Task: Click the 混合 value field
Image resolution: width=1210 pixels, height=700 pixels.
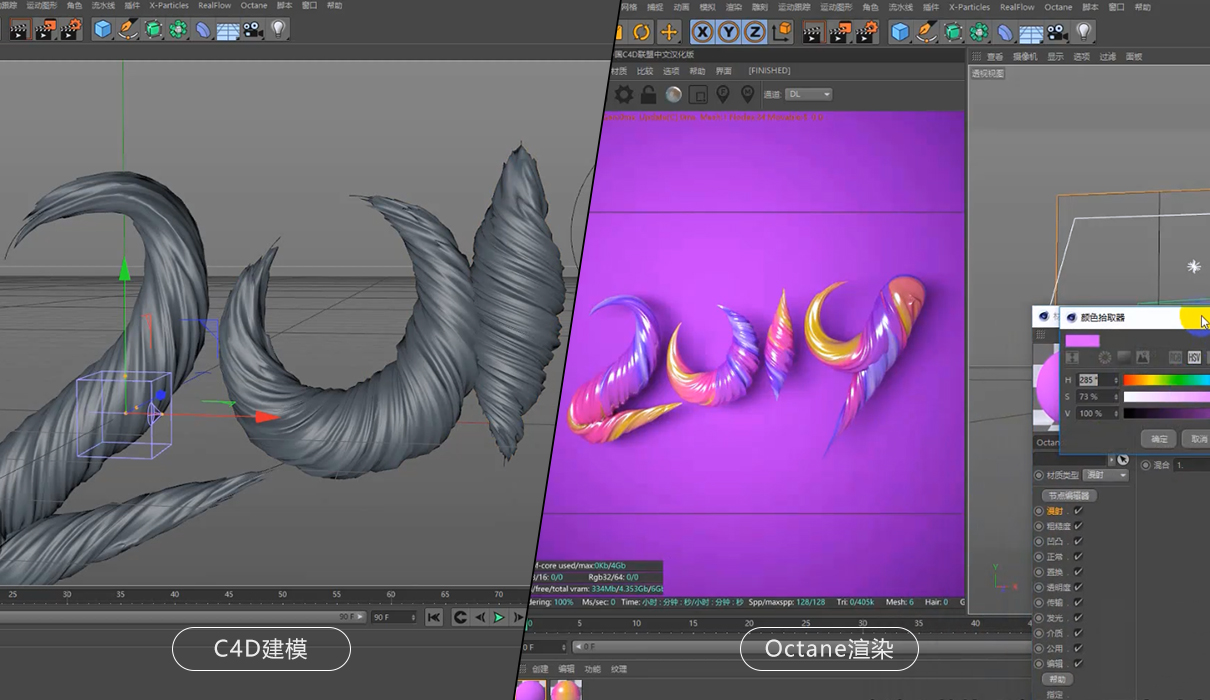Action: click(x=1191, y=465)
